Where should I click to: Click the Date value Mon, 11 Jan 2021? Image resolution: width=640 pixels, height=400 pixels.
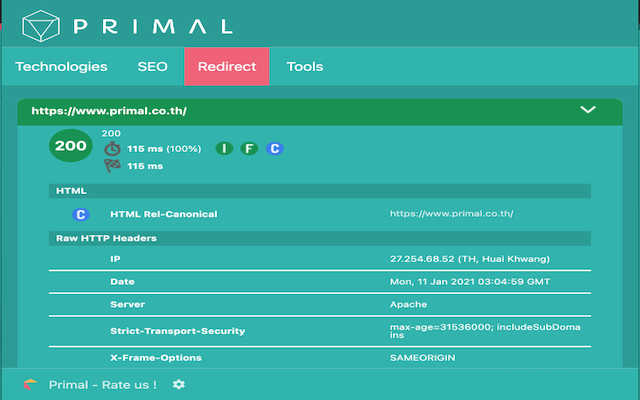click(470, 282)
